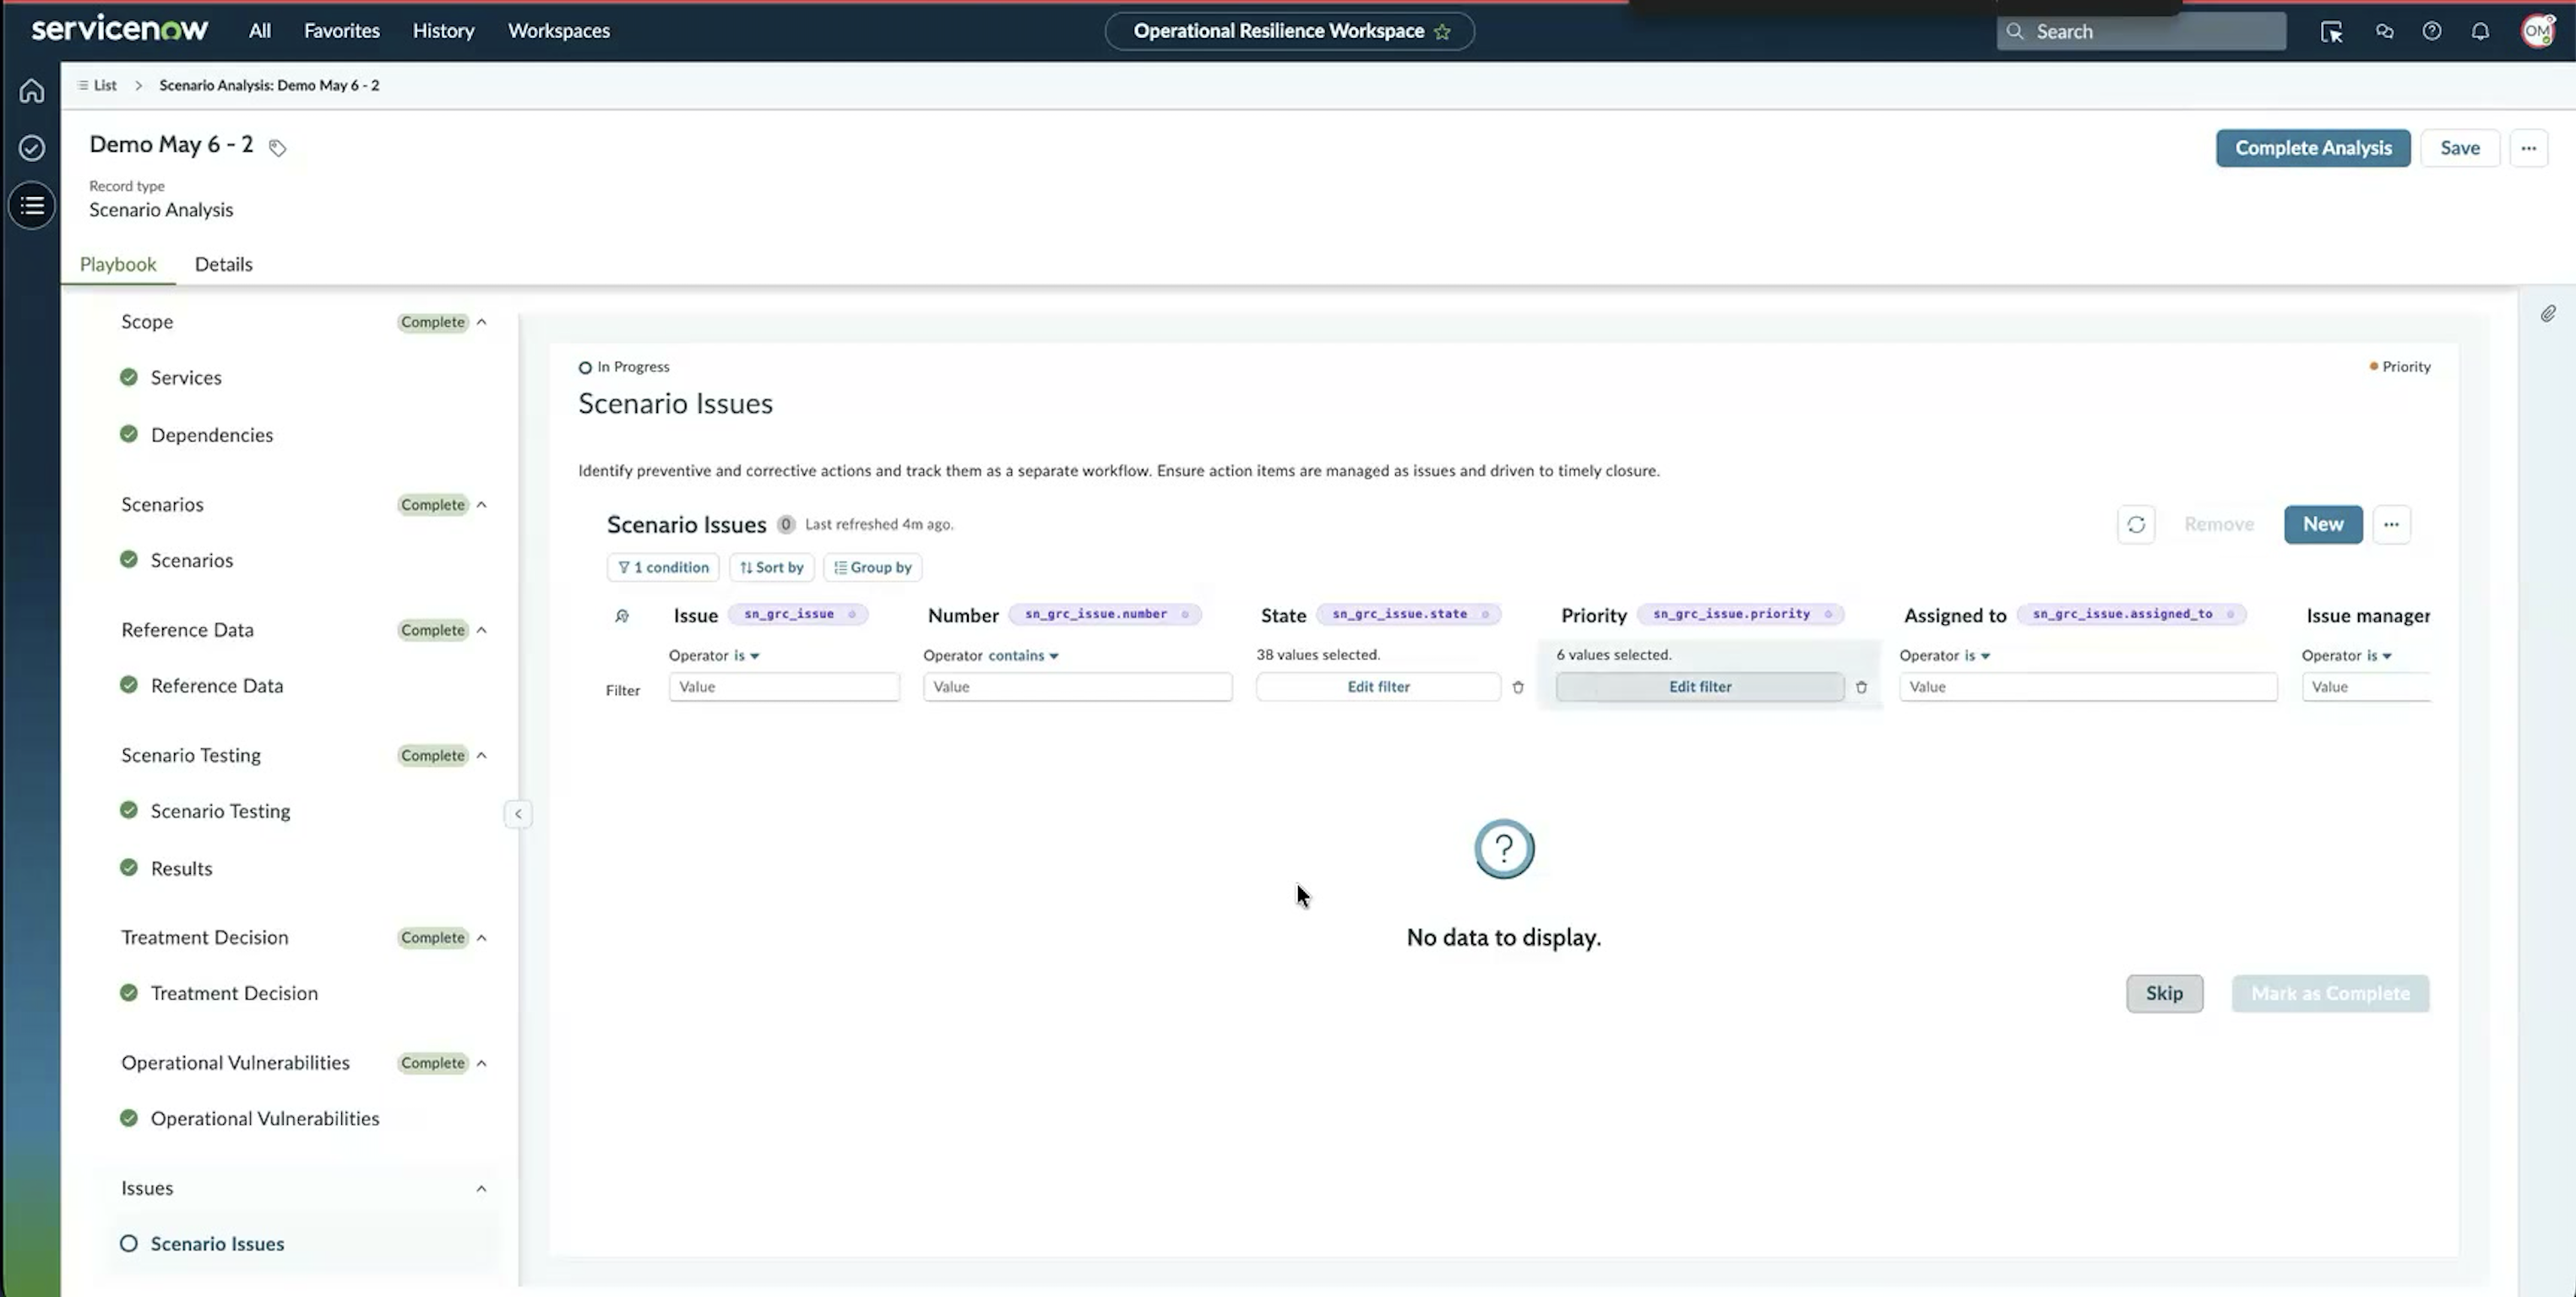Click the dot icon on sn_grc_issue.state tag

(x=1485, y=614)
